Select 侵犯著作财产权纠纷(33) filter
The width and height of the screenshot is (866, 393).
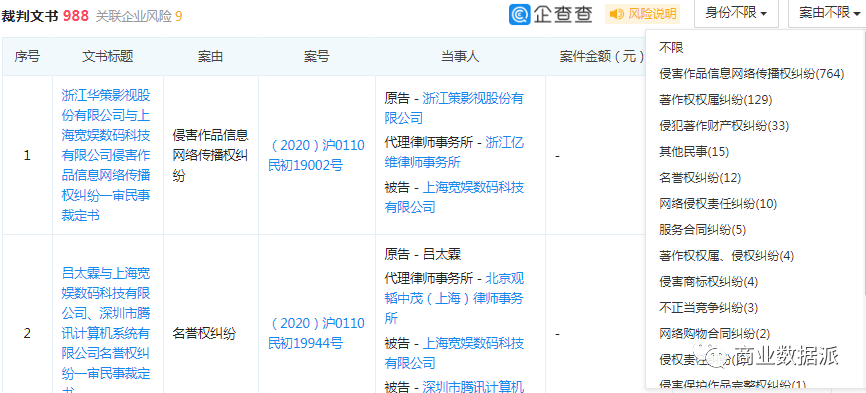[724, 126]
